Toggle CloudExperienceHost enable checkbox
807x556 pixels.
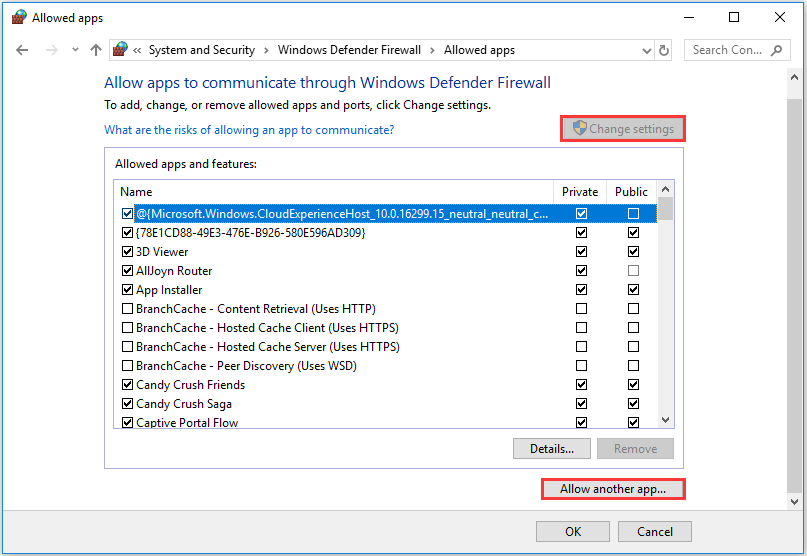pos(127,214)
